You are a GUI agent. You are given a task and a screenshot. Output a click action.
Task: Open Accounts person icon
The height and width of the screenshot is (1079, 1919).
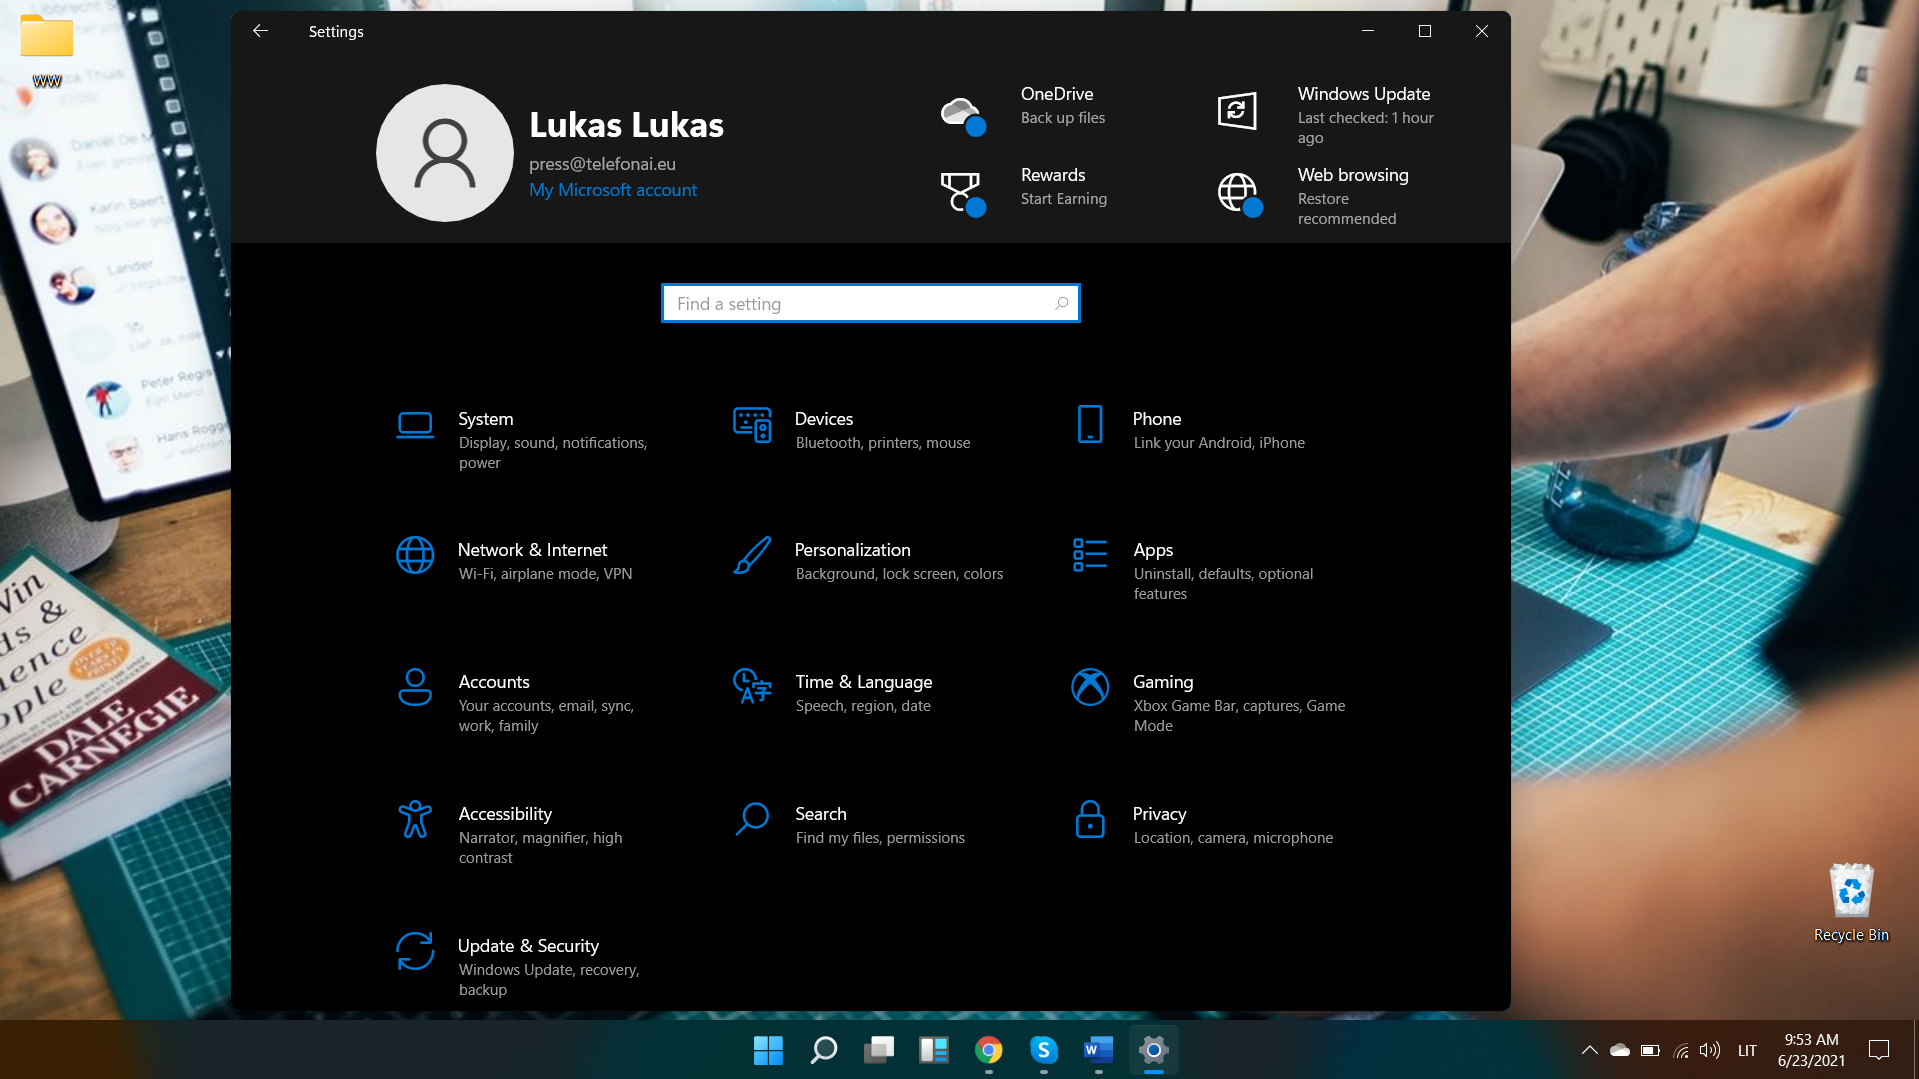[x=415, y=687]
